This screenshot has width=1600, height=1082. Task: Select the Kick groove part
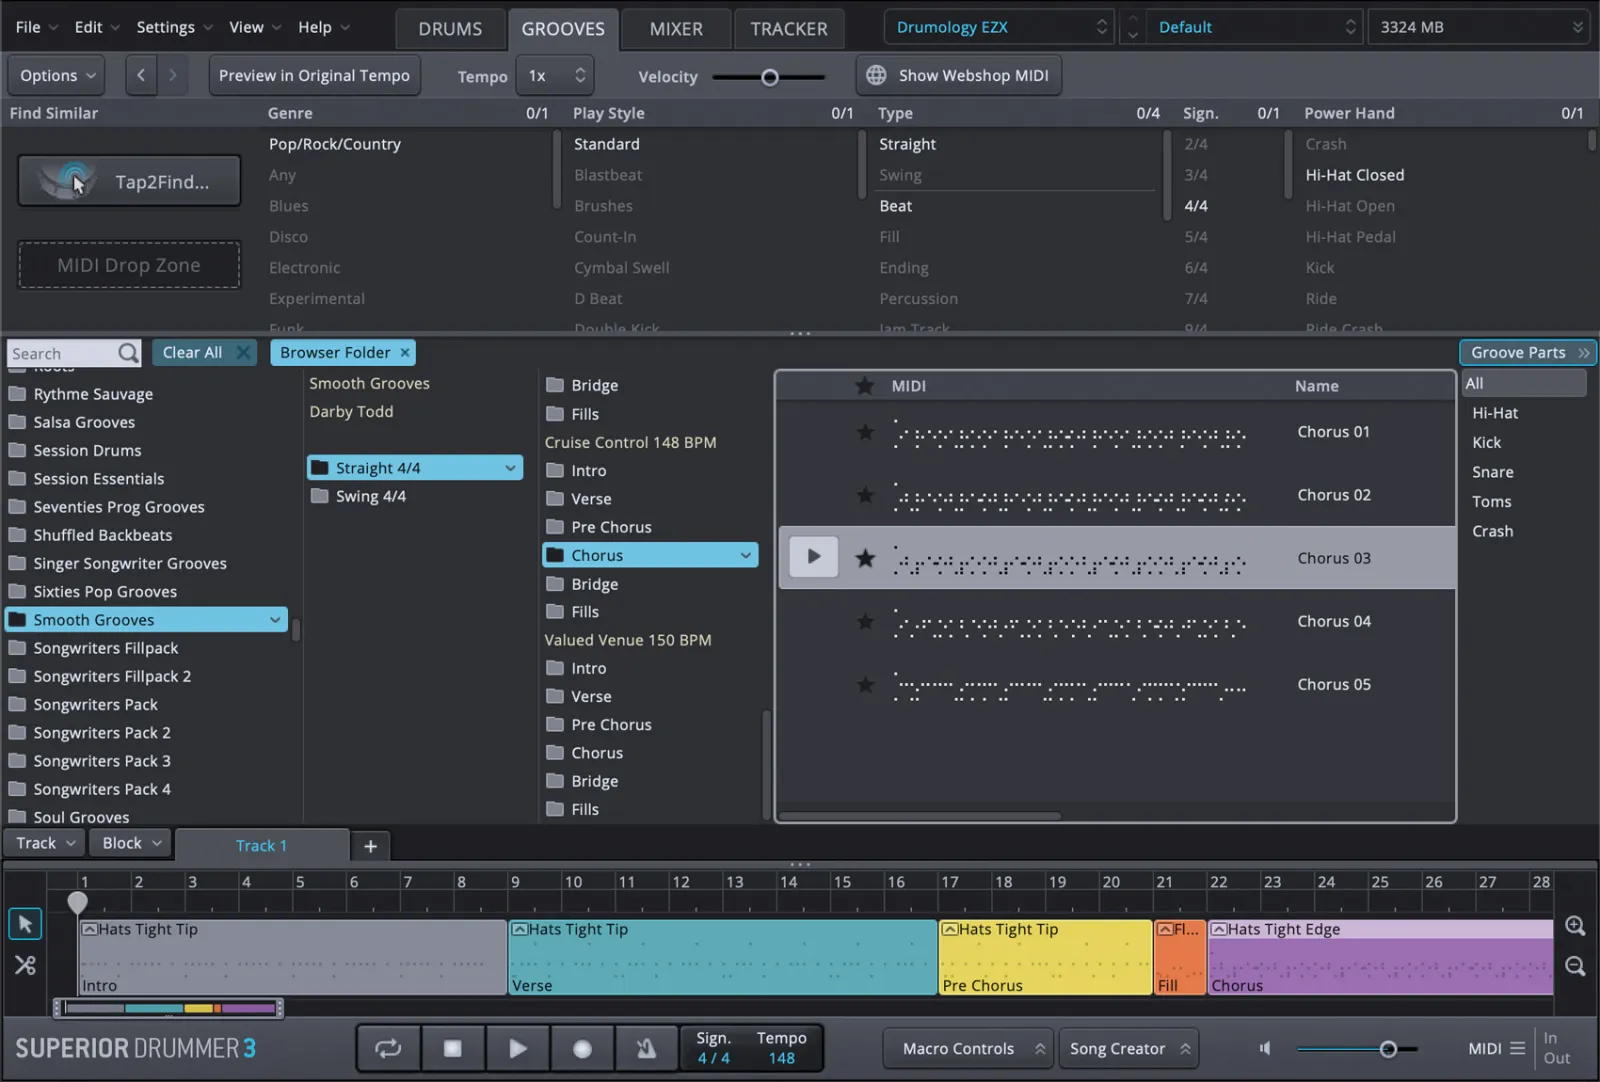click(x=1486, y=442)
